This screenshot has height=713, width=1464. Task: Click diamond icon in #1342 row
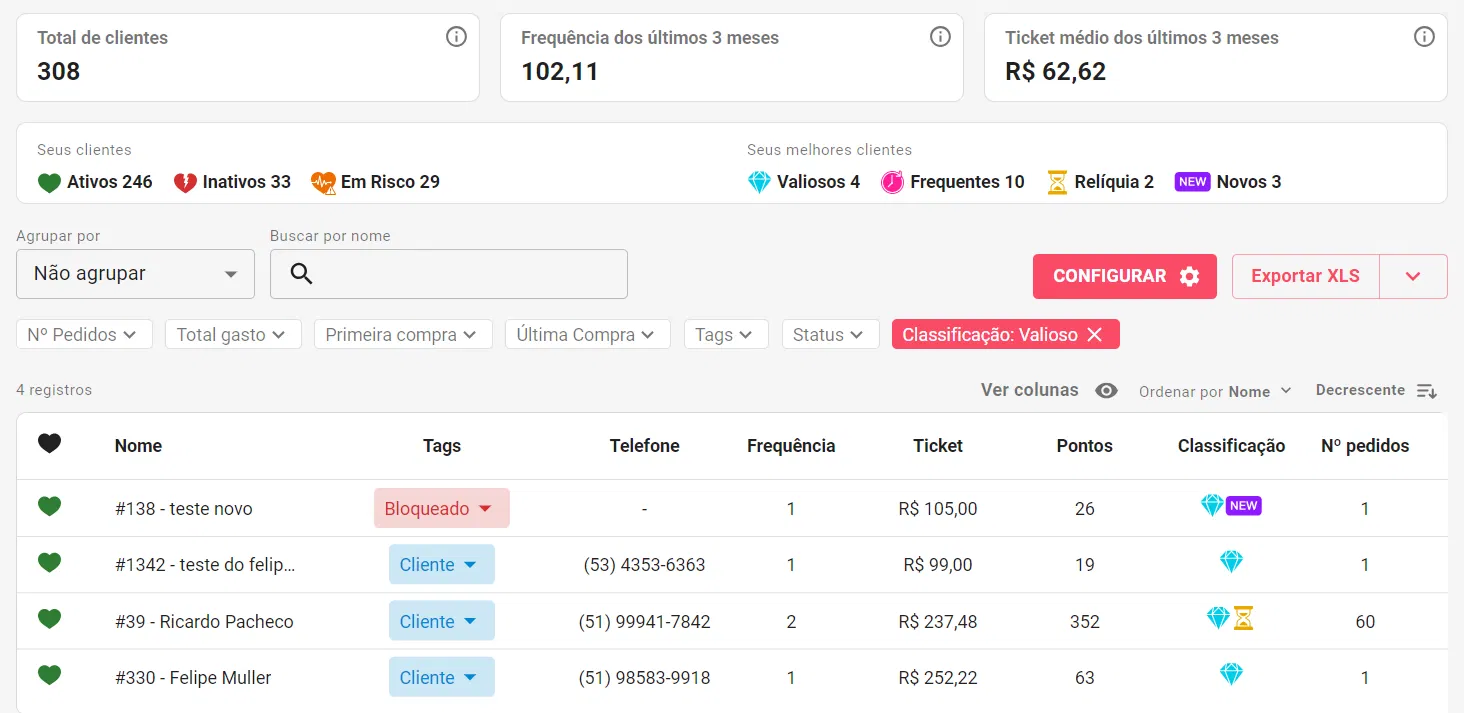[1231, 562]
